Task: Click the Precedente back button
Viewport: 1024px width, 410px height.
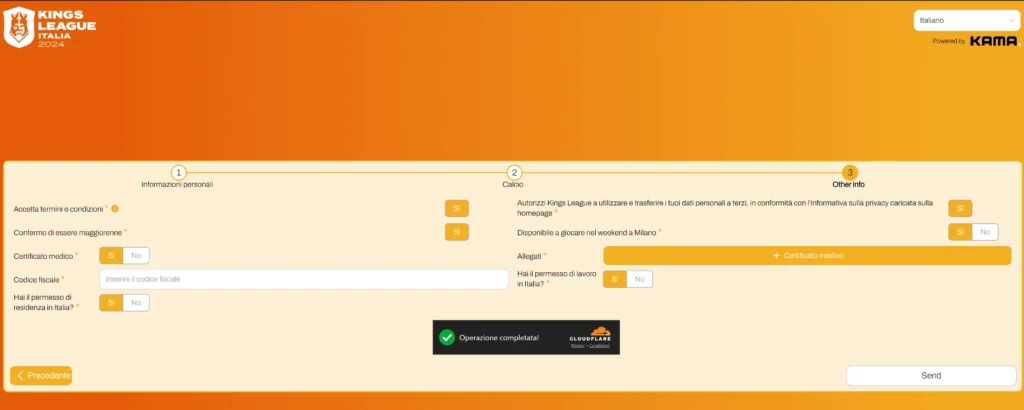Action: pyautogui.click(x=41, y=375)
